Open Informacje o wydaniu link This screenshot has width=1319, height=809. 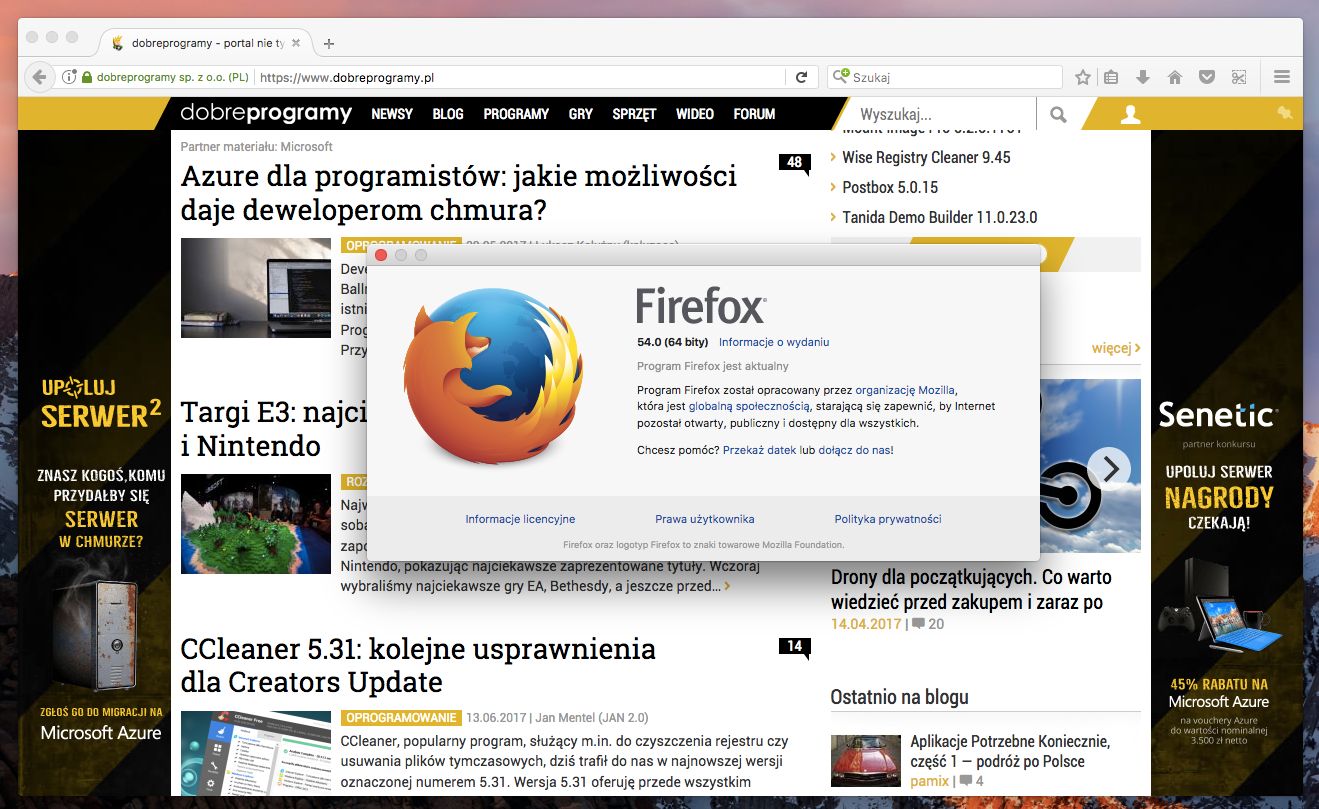[774, 342]
